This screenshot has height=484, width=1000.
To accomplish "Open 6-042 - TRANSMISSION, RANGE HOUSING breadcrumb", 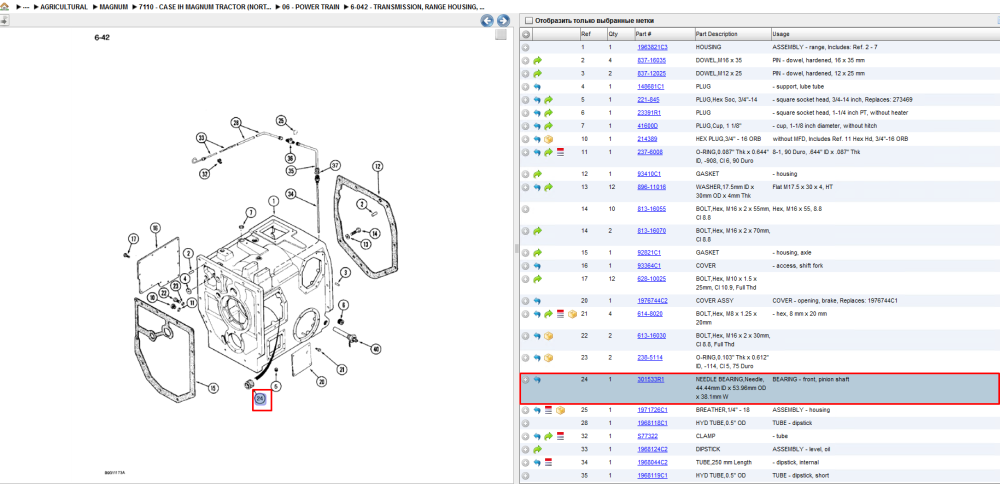I will (x=418, y=6).
